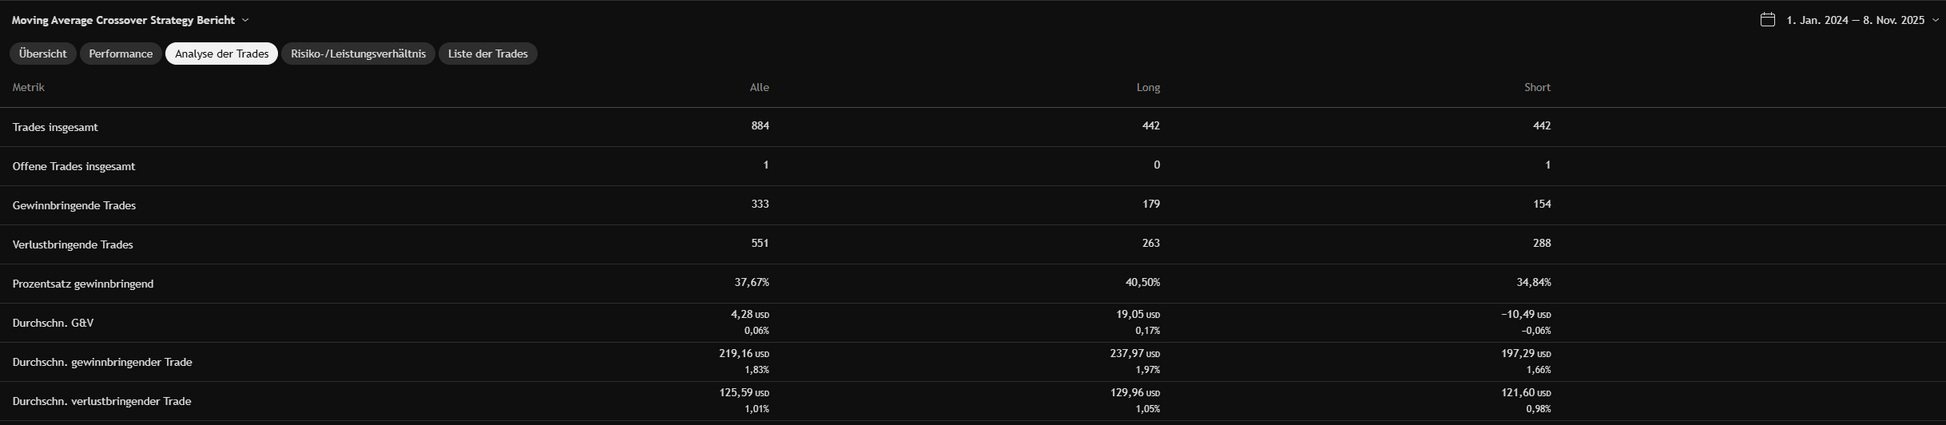Select Durchschn. gewinnbringender Trade label
The width and height of the screenshot is (1946, 425).
click(102, 362)
